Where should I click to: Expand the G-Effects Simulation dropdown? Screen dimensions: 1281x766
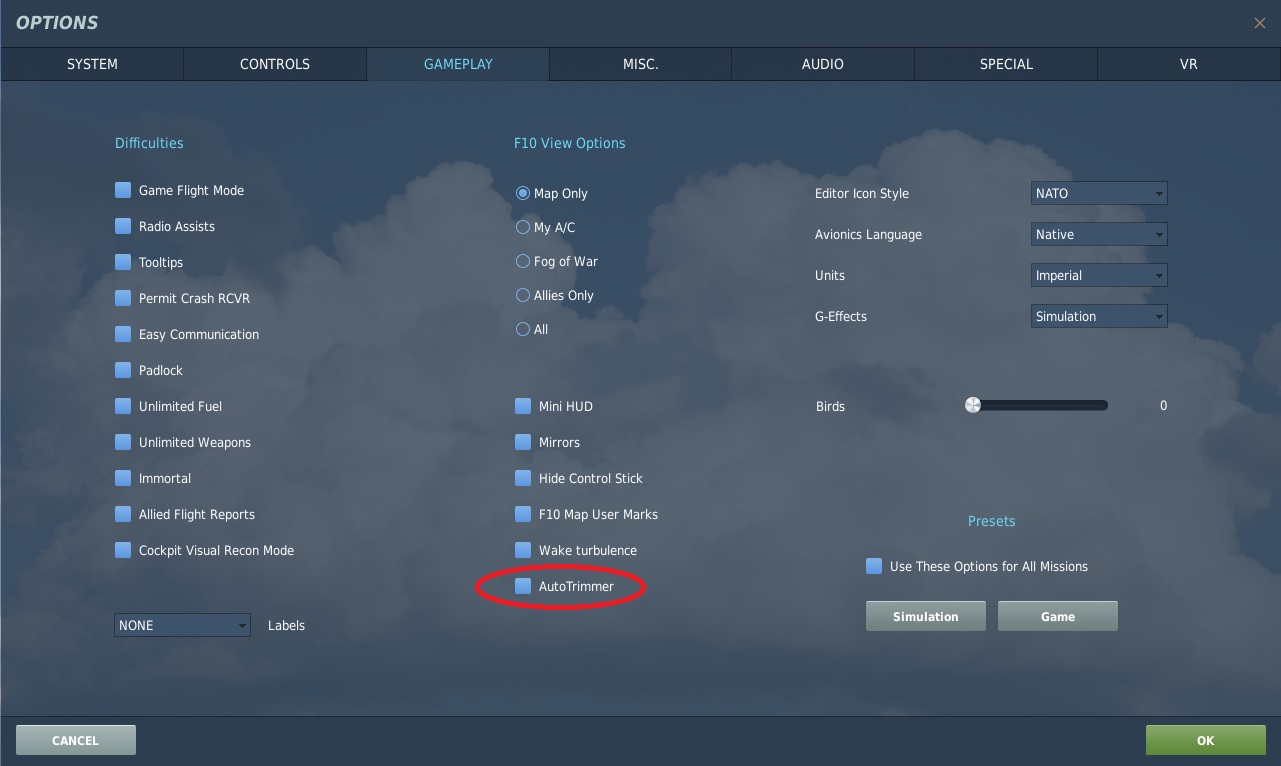[x=1098, y=316]
